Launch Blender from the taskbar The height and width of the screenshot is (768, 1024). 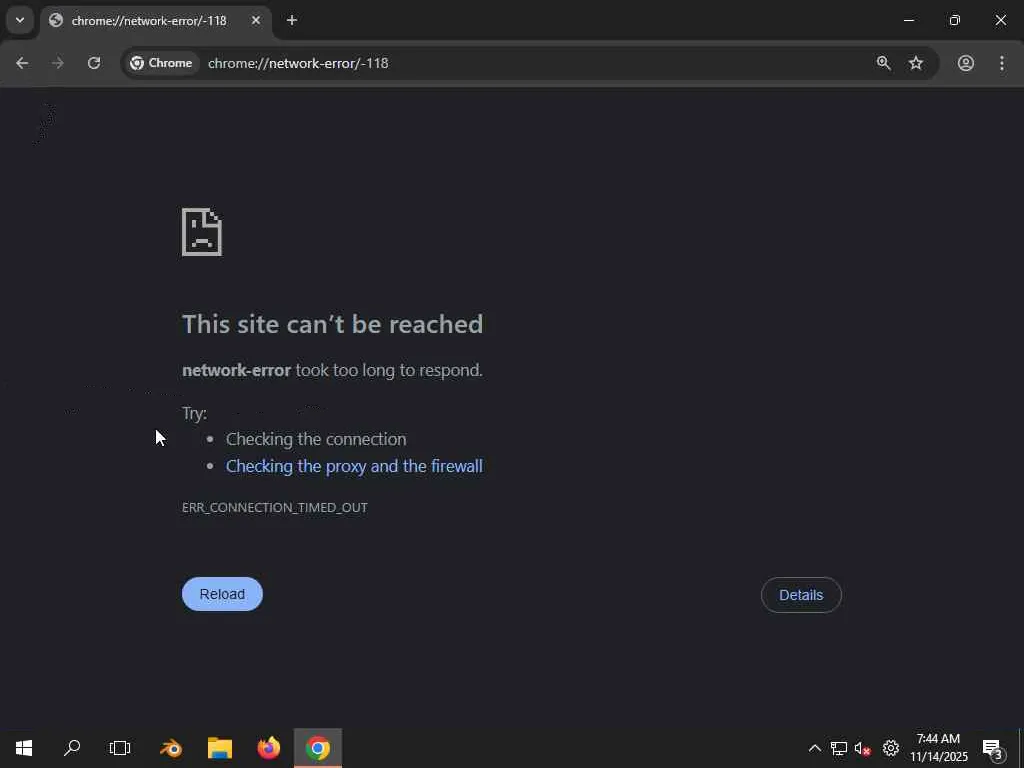(x=171, y=748)
